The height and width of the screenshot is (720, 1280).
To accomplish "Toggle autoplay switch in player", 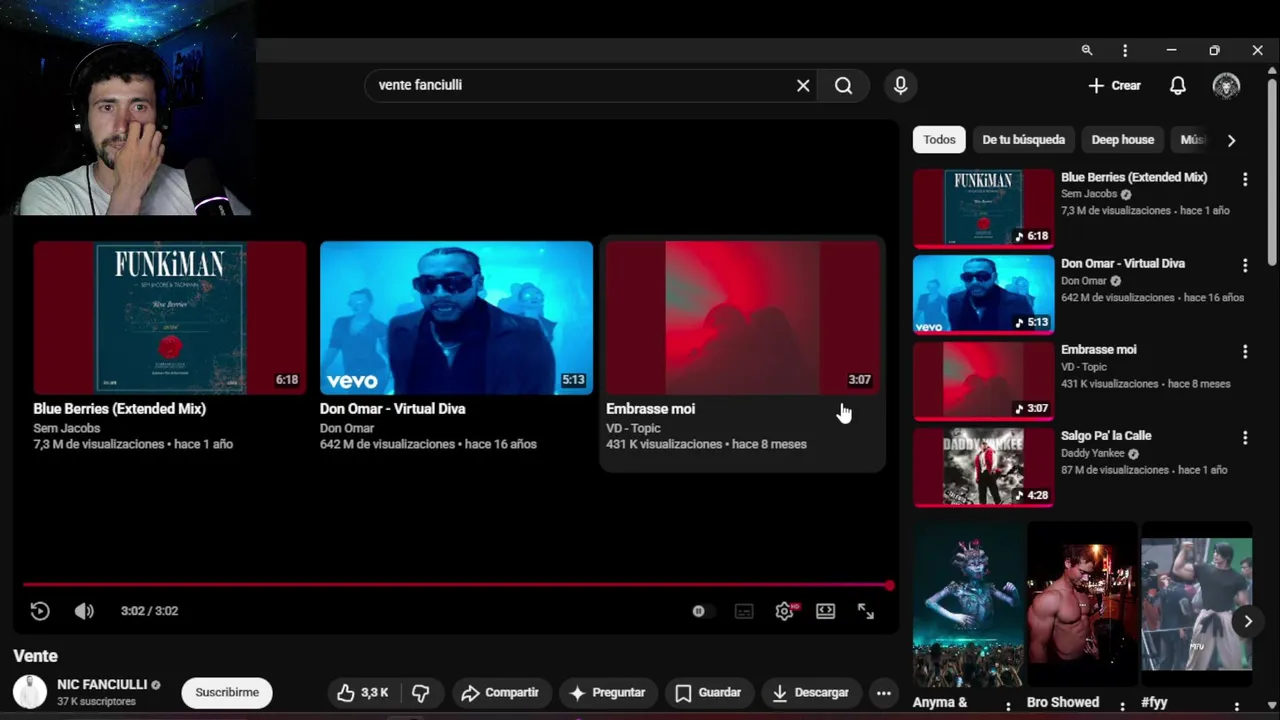I will 702,611.
